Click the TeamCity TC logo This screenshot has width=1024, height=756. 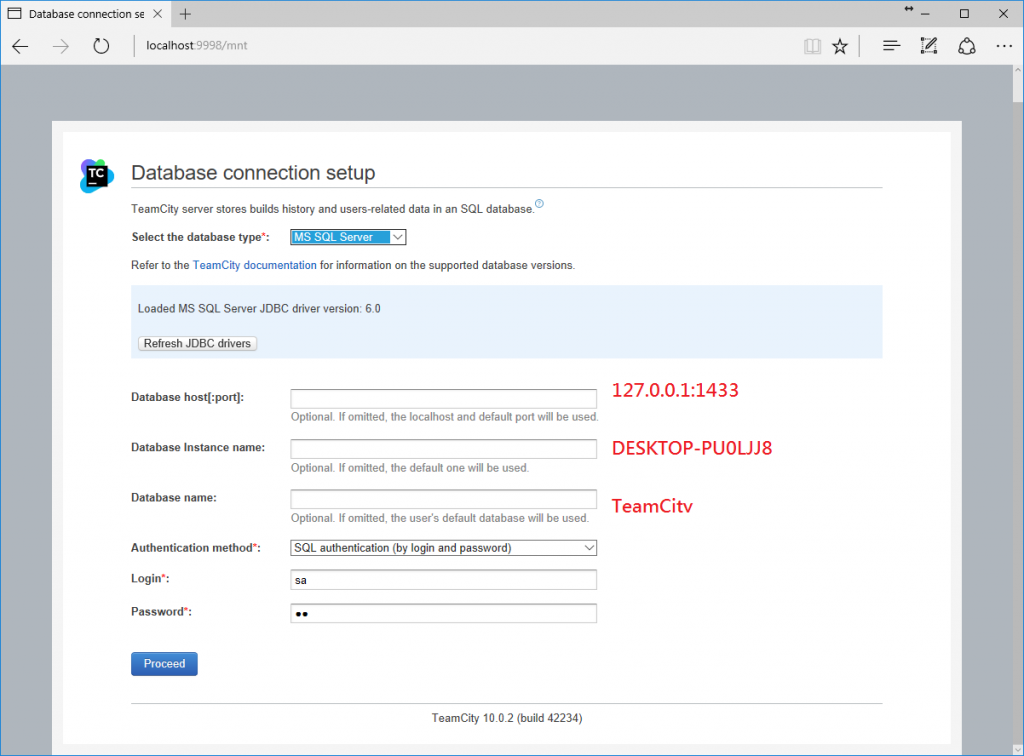(x=97, y=176)
